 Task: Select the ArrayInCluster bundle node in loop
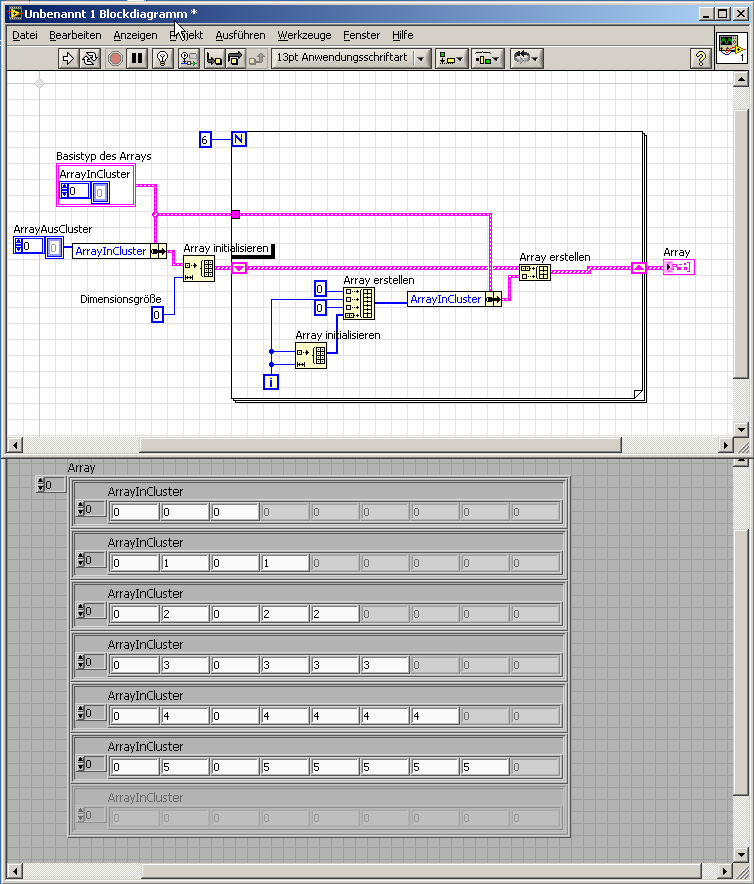[x=454, y=299]
